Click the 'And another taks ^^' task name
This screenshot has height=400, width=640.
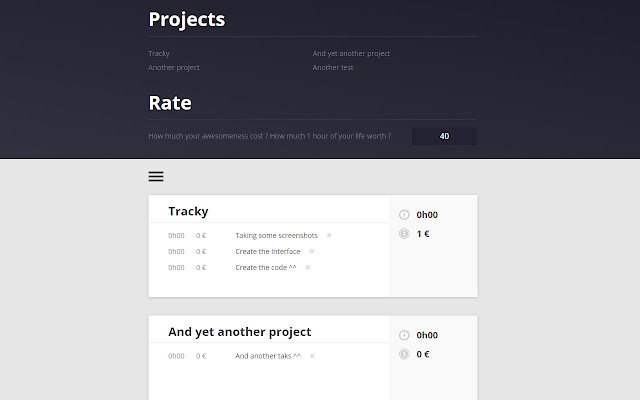pos(268,356)
